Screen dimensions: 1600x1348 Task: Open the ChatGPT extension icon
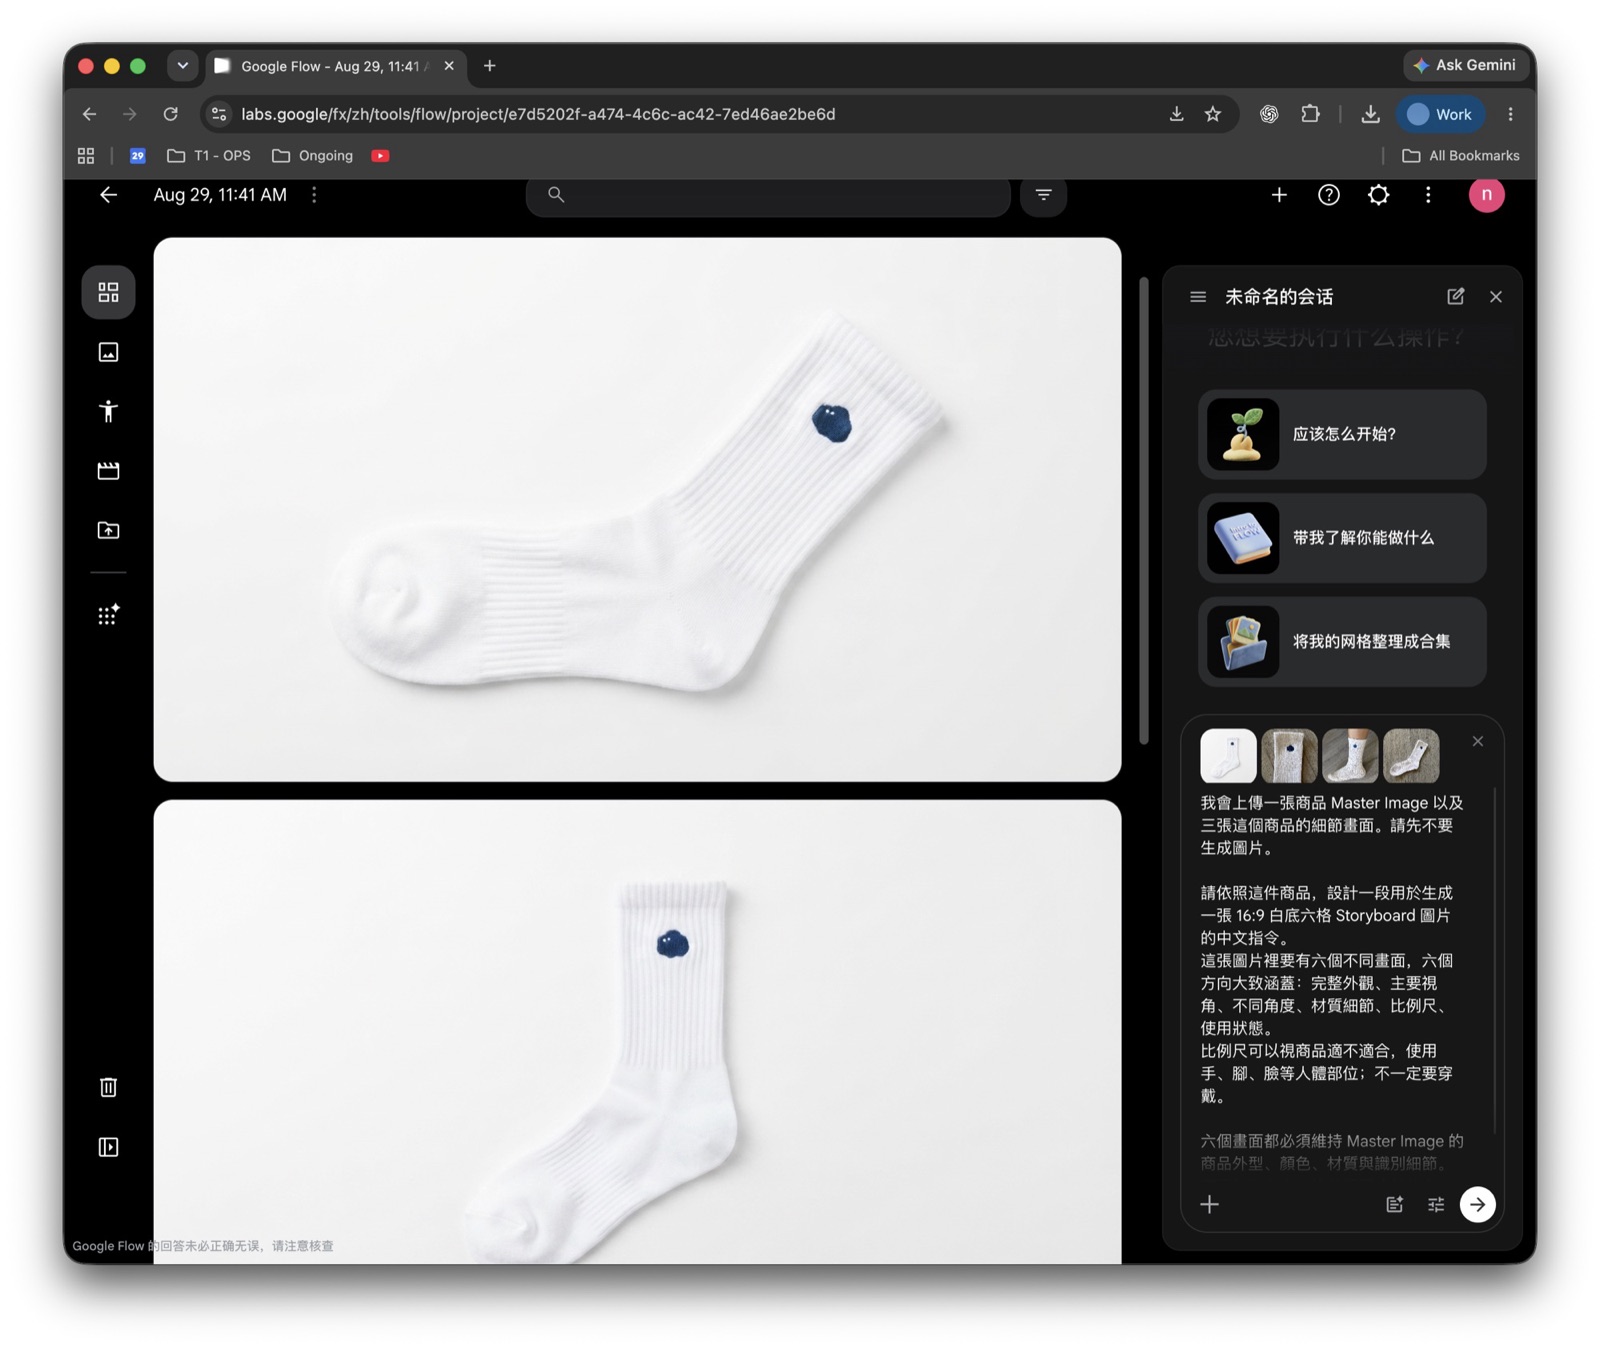click(x=1269, y=114)
